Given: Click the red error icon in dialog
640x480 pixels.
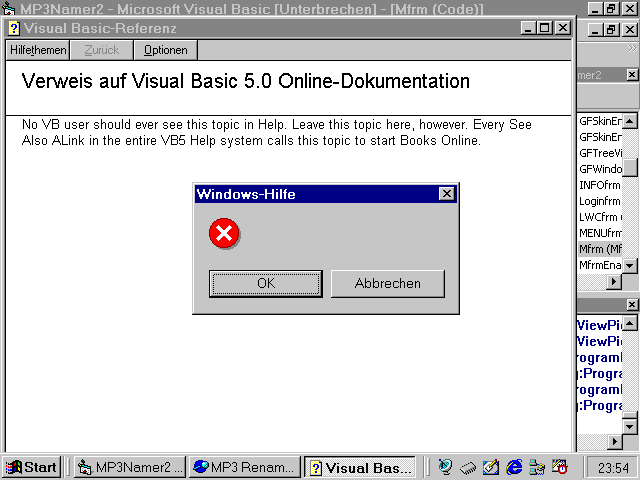Looking at the screenshot, I should (224, 234).
